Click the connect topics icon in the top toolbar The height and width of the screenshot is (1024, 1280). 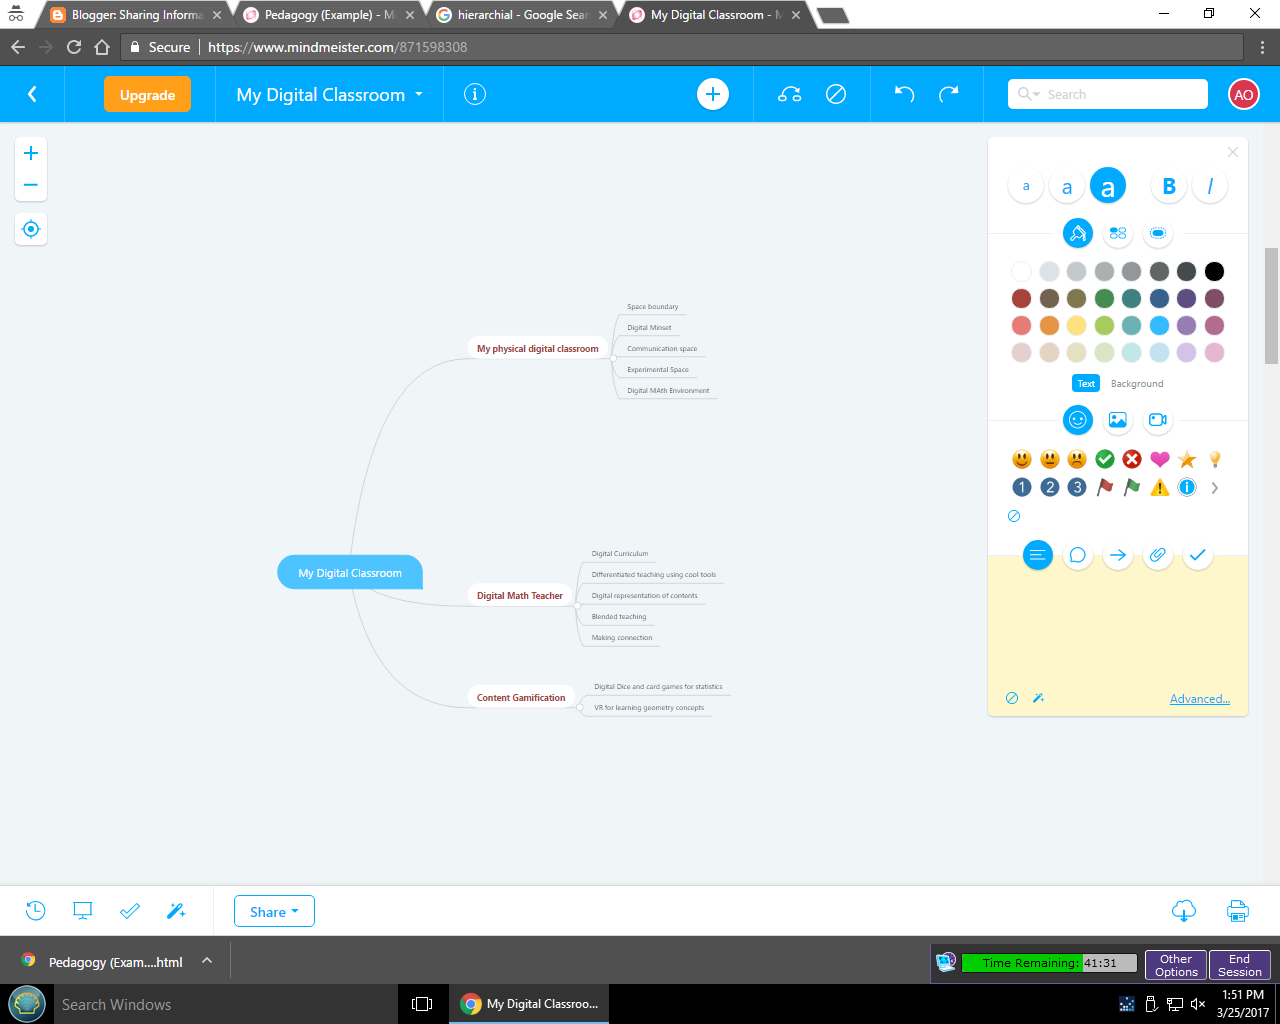coord(790,94)
